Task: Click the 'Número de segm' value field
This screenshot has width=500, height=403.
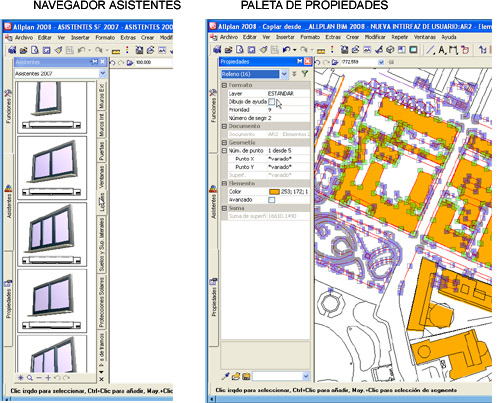Action: point(288,118)
